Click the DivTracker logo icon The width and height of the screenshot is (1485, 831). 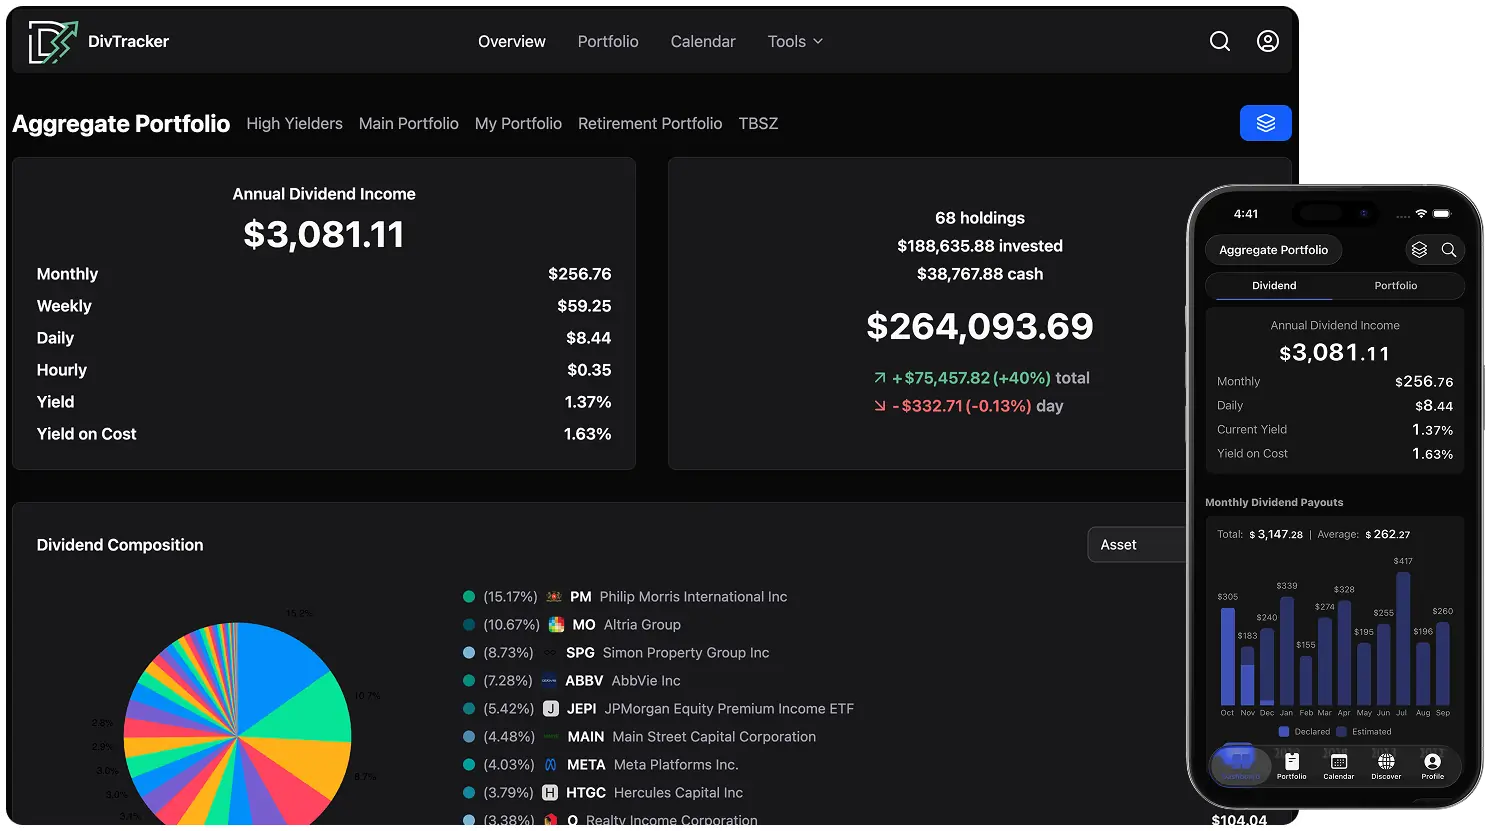click(x=52, y=42)
